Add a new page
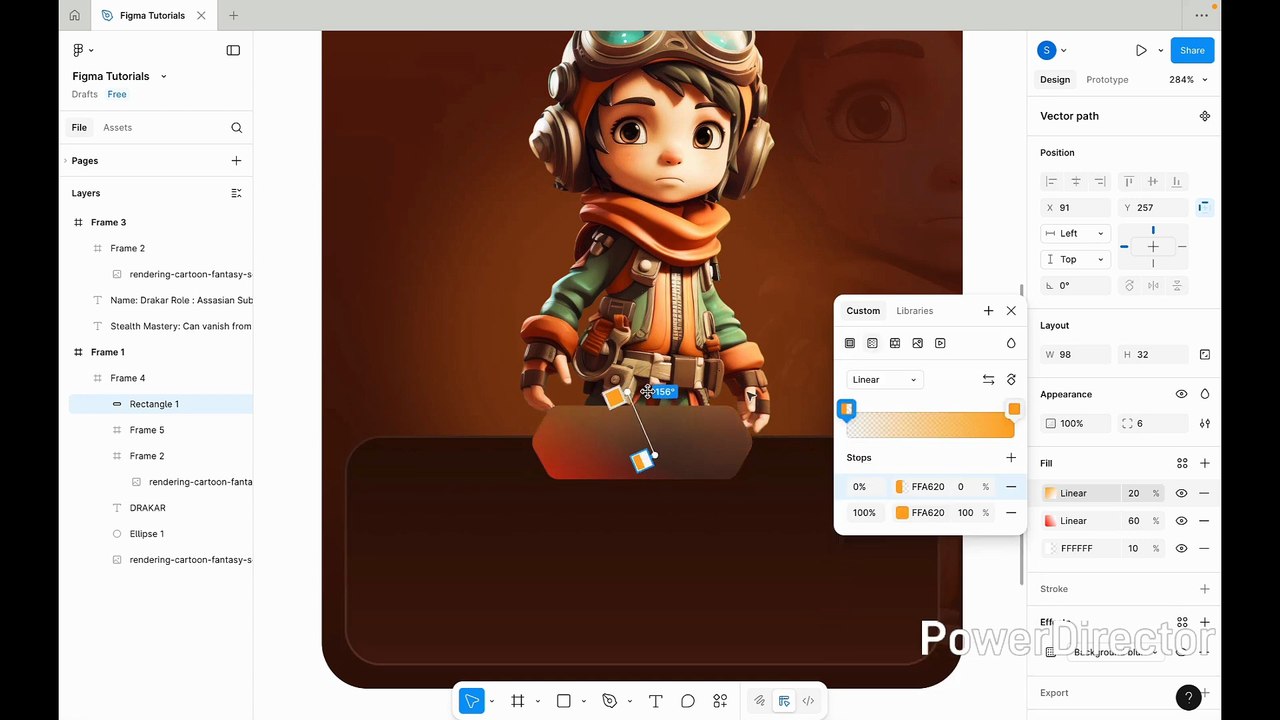The width and height of the screenshot is (1280, 720). click(x=236, y=160)
